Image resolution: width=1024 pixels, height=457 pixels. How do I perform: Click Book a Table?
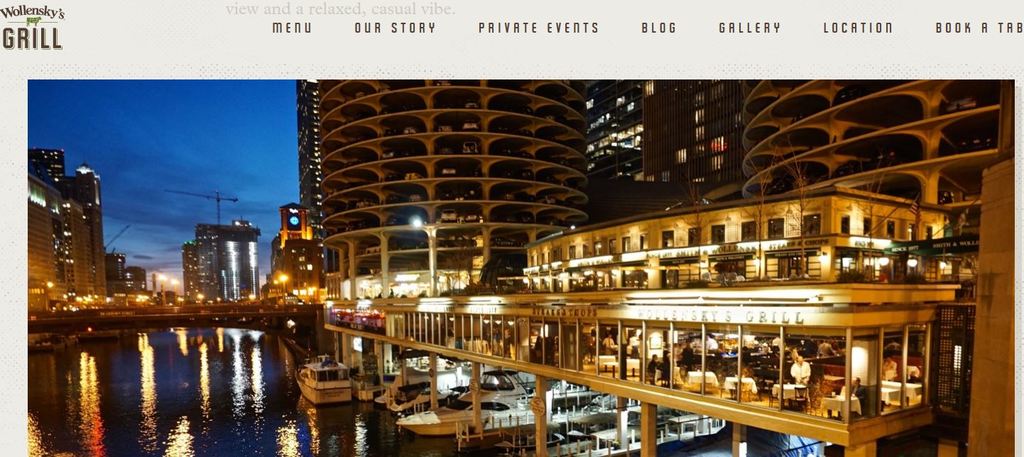pos(980,27)
